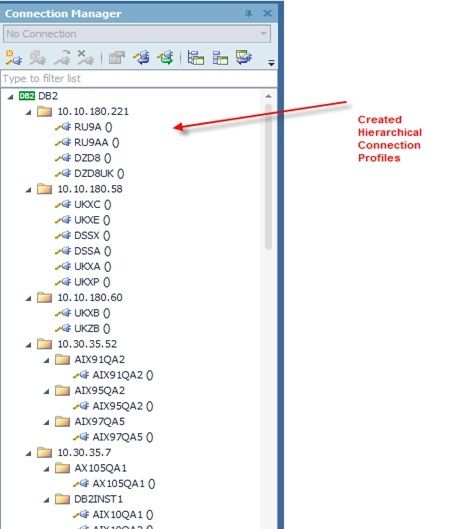Image resolution: width=461 pixels, height=529 pixels.
Task: Select the AIX91QA2 () connection profile
Action: coord(123,375)
